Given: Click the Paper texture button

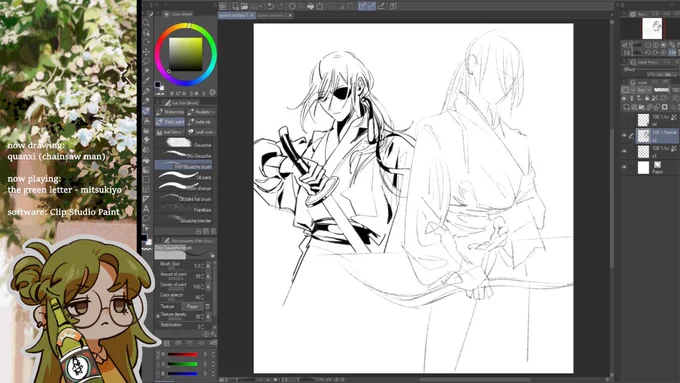Looking at the screenshot, I should pos(193,306).
